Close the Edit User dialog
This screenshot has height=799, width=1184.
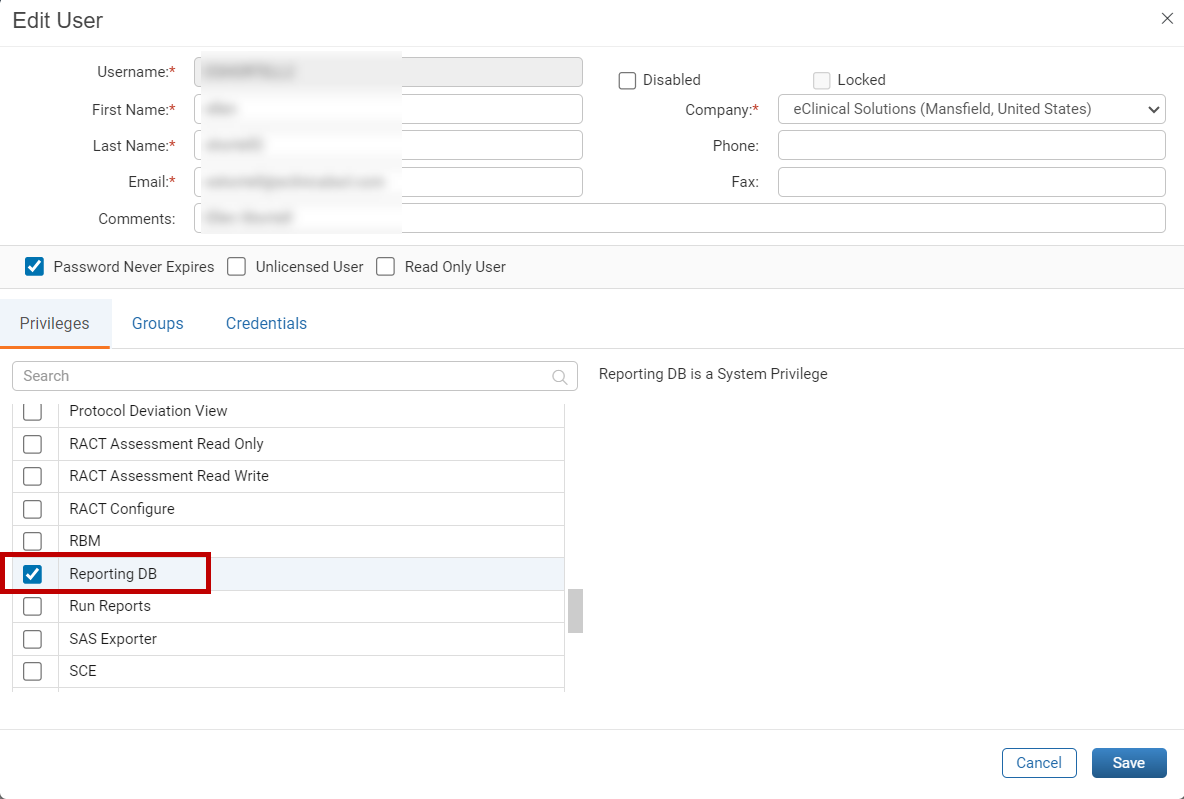point(1167,19)
